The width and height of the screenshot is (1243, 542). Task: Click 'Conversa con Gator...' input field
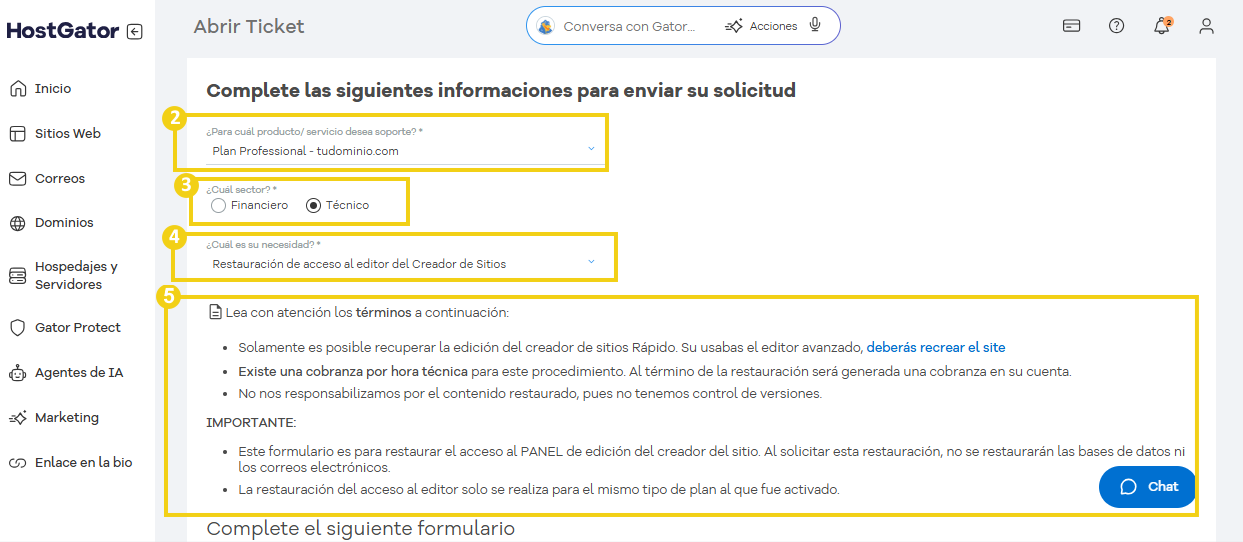[x=629, y=26]
